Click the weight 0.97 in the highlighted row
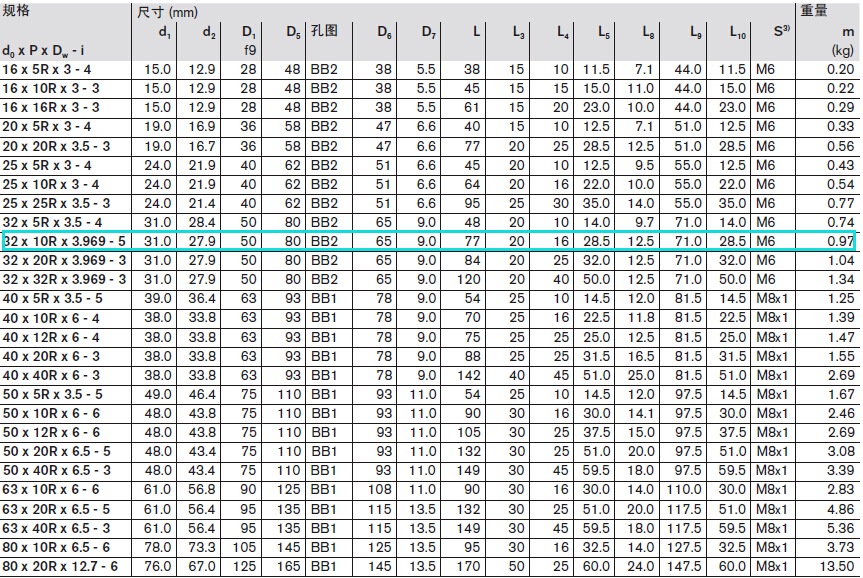 pos(840,241)
